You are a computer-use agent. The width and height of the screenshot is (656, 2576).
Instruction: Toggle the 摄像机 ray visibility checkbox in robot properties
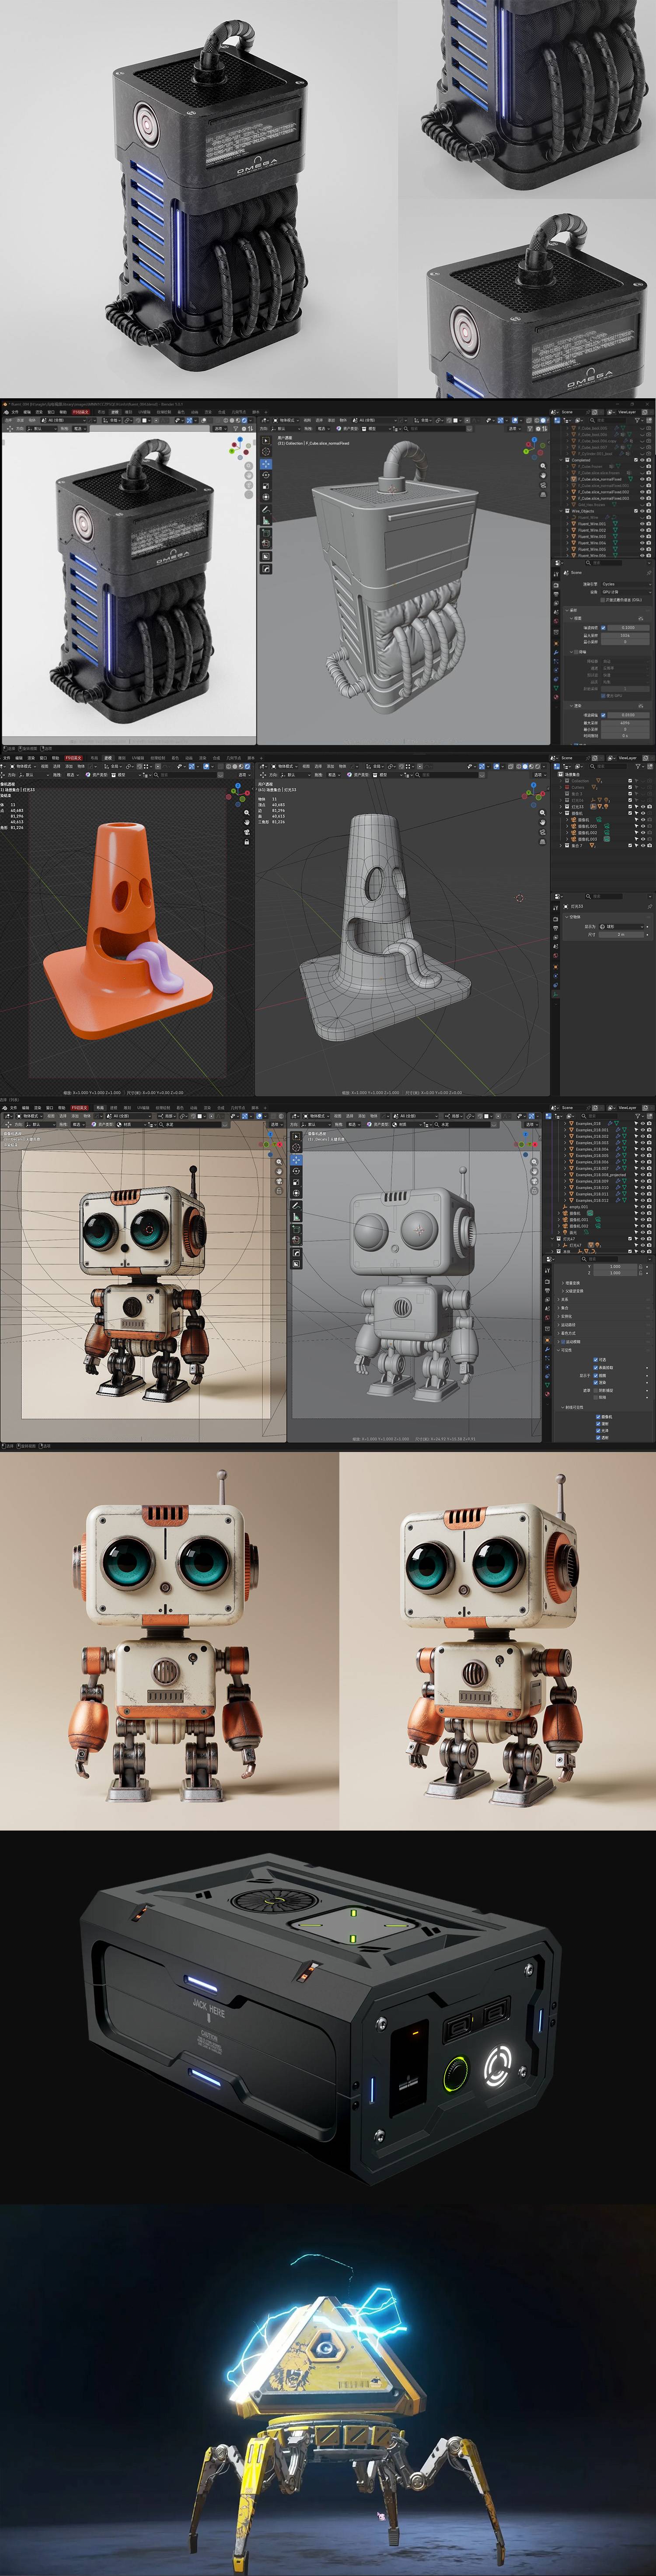point(598,1416)
